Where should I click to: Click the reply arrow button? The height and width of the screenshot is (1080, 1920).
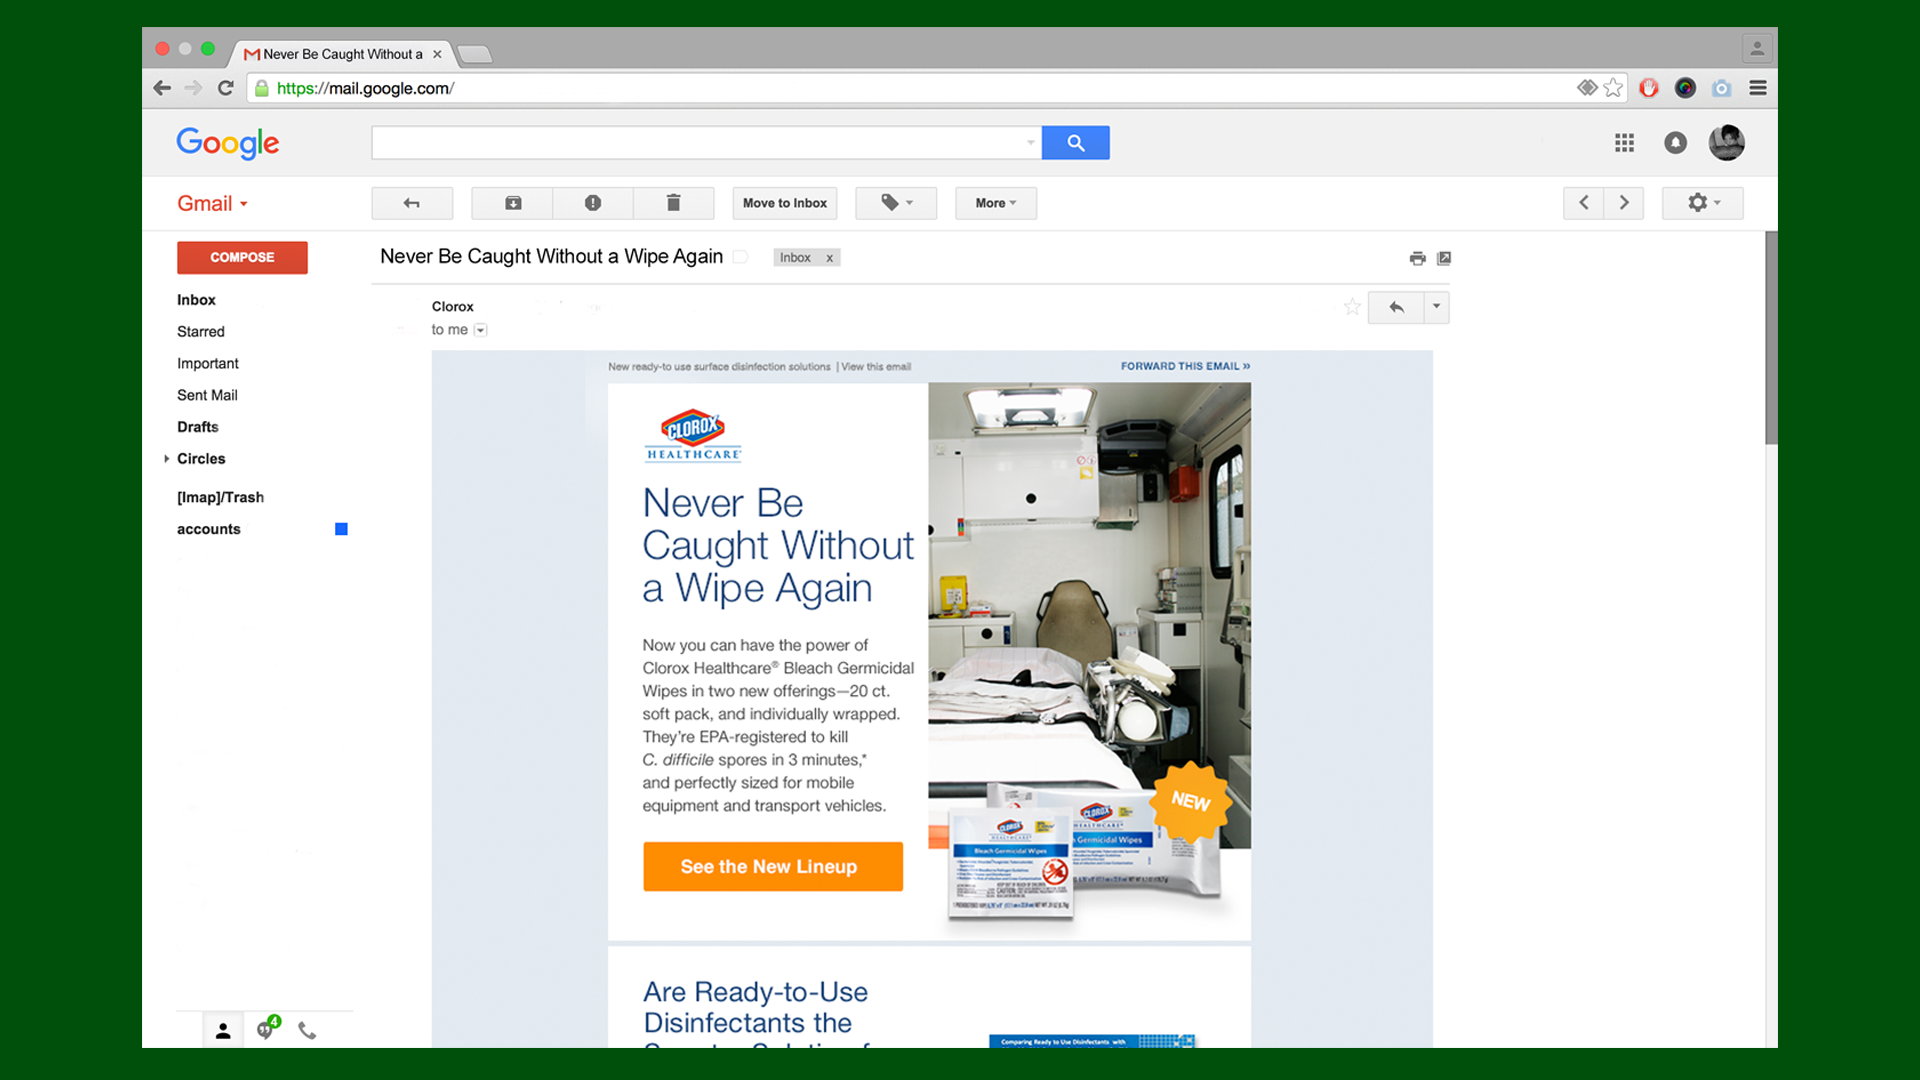coord(1396,307)
